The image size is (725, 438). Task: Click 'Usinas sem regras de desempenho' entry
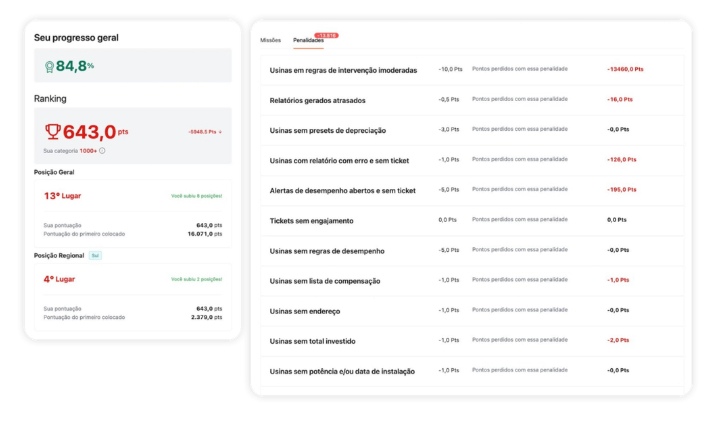(327, 250)
